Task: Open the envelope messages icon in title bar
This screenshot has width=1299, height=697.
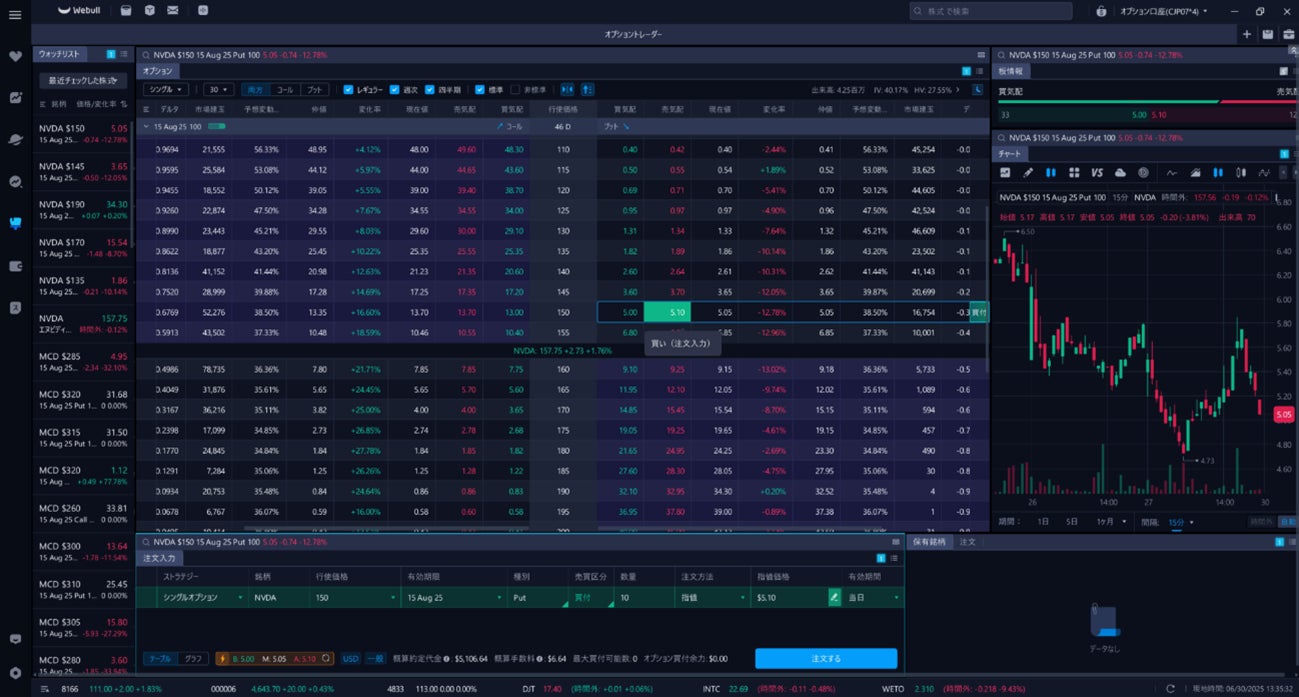Action: pyautogui.click(x=173, y=10)
